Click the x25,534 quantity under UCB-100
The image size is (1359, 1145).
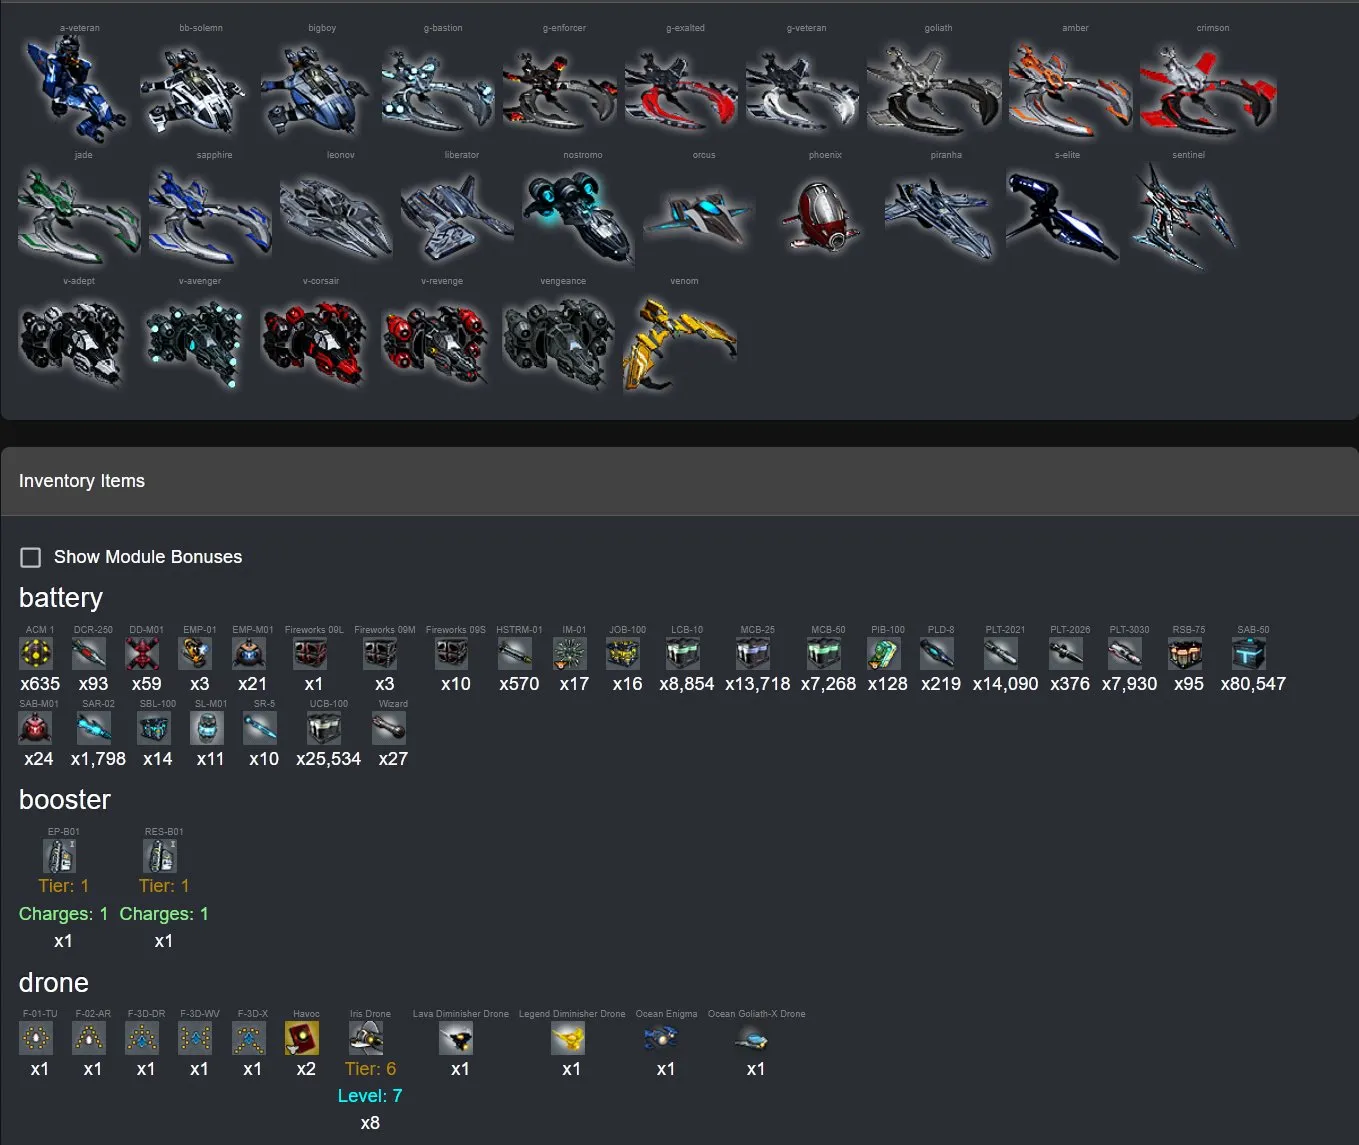point(328,759)
